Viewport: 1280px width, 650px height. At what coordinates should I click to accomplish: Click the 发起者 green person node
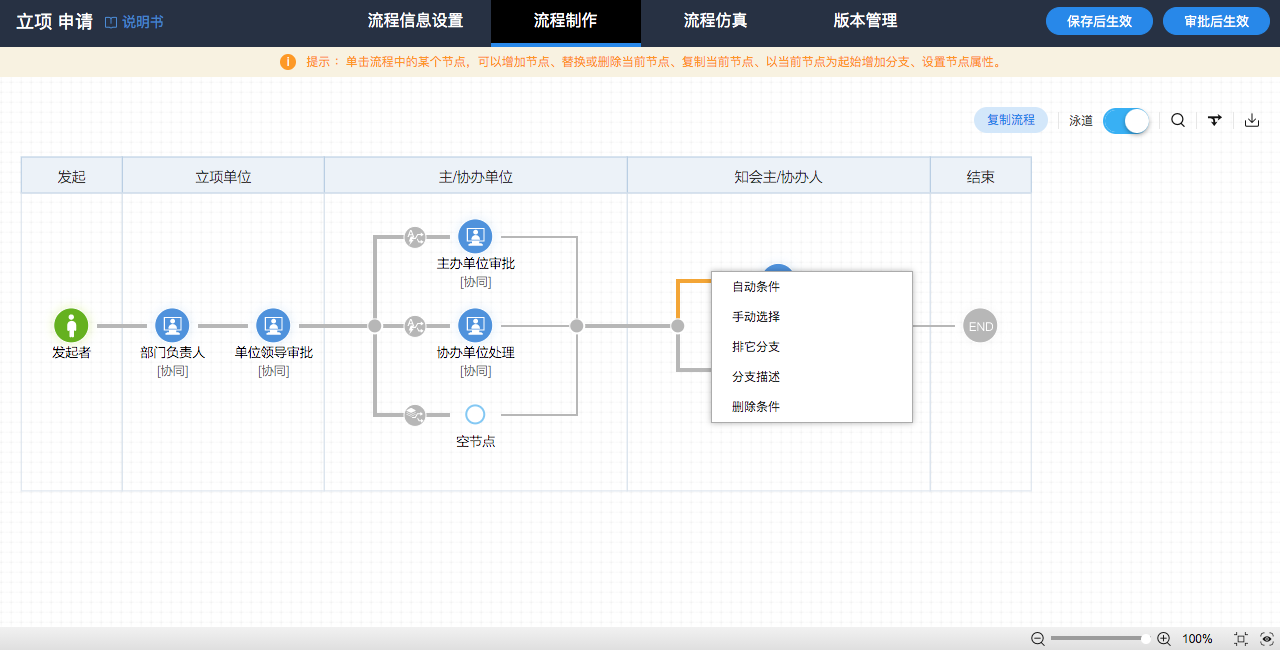tap(71, 325)
